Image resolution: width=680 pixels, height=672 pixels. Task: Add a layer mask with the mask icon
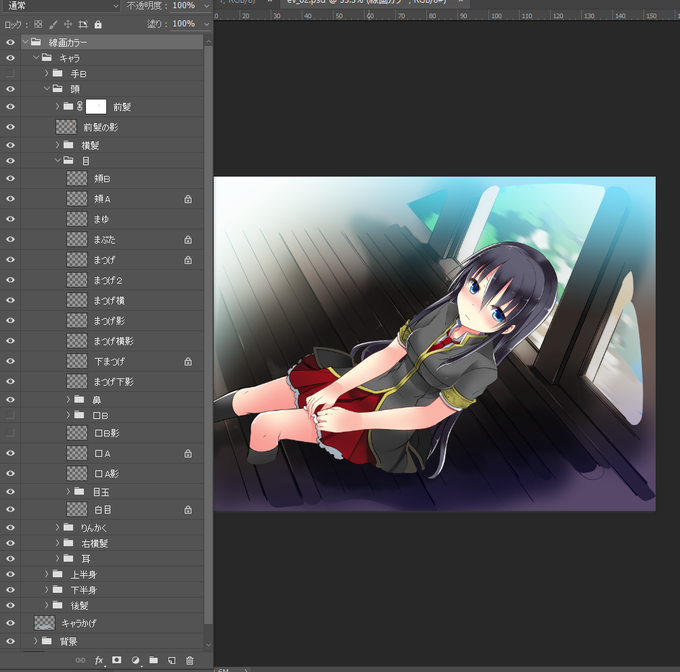click(117, 660)
